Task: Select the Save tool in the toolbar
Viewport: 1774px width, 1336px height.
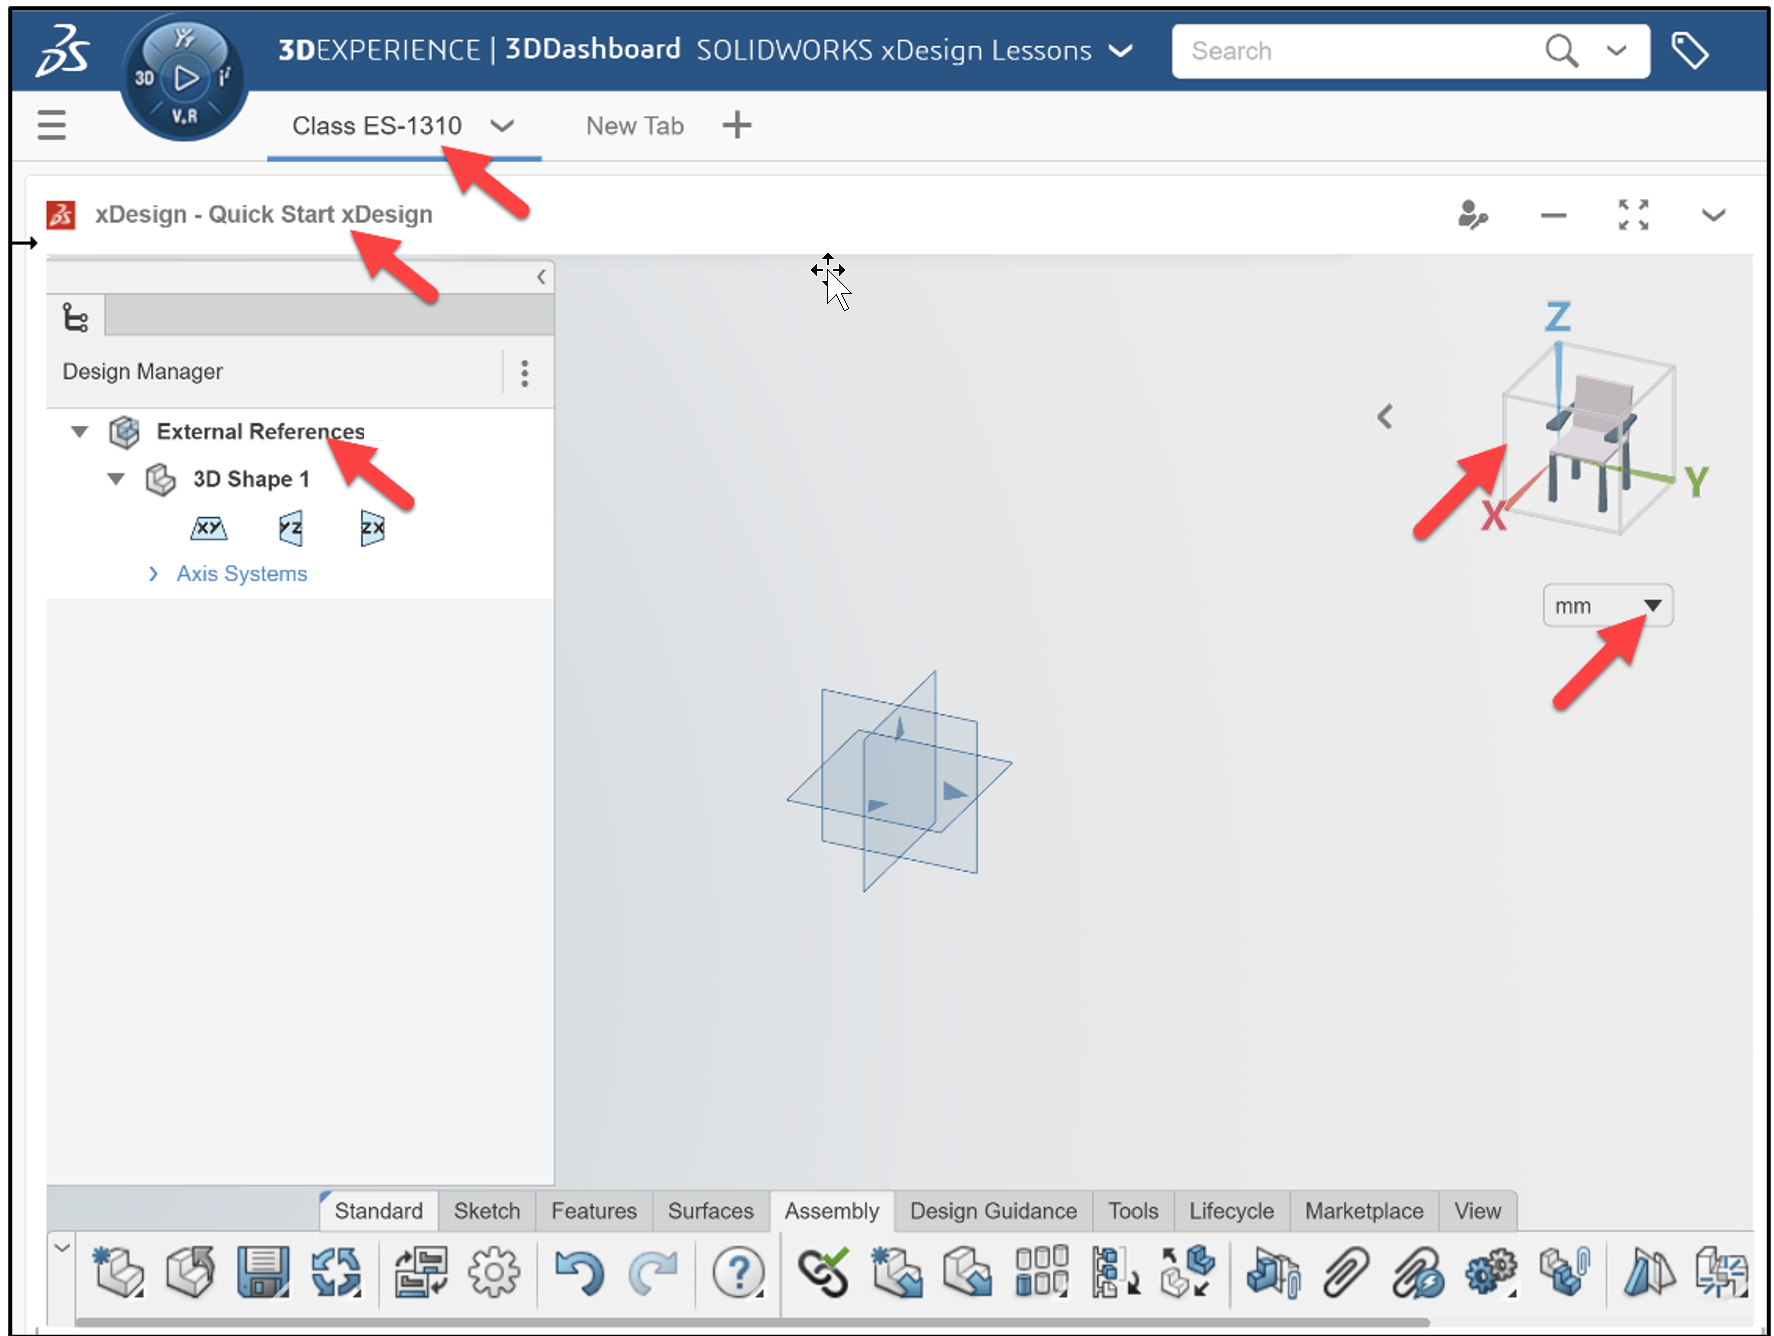Action: pos(263,1273)
